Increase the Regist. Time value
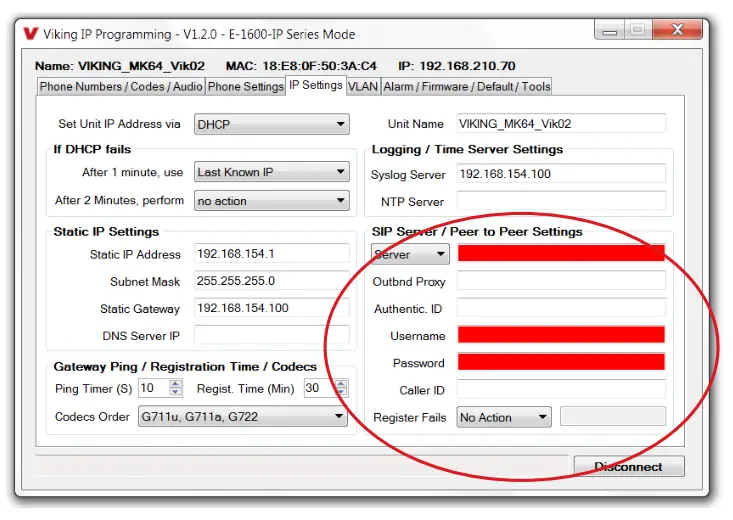Viewport: 733px width, 520px height. click(341, 384)
